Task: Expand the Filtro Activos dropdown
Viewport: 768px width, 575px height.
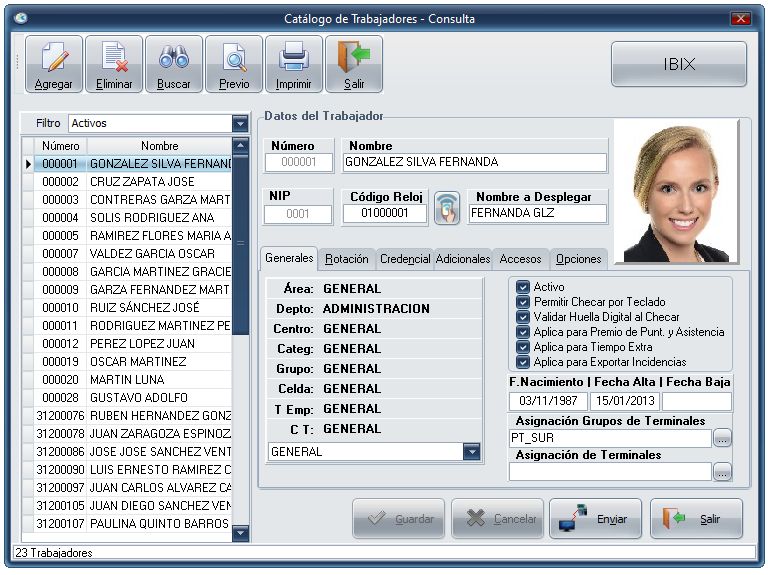Action: [240, 123]
